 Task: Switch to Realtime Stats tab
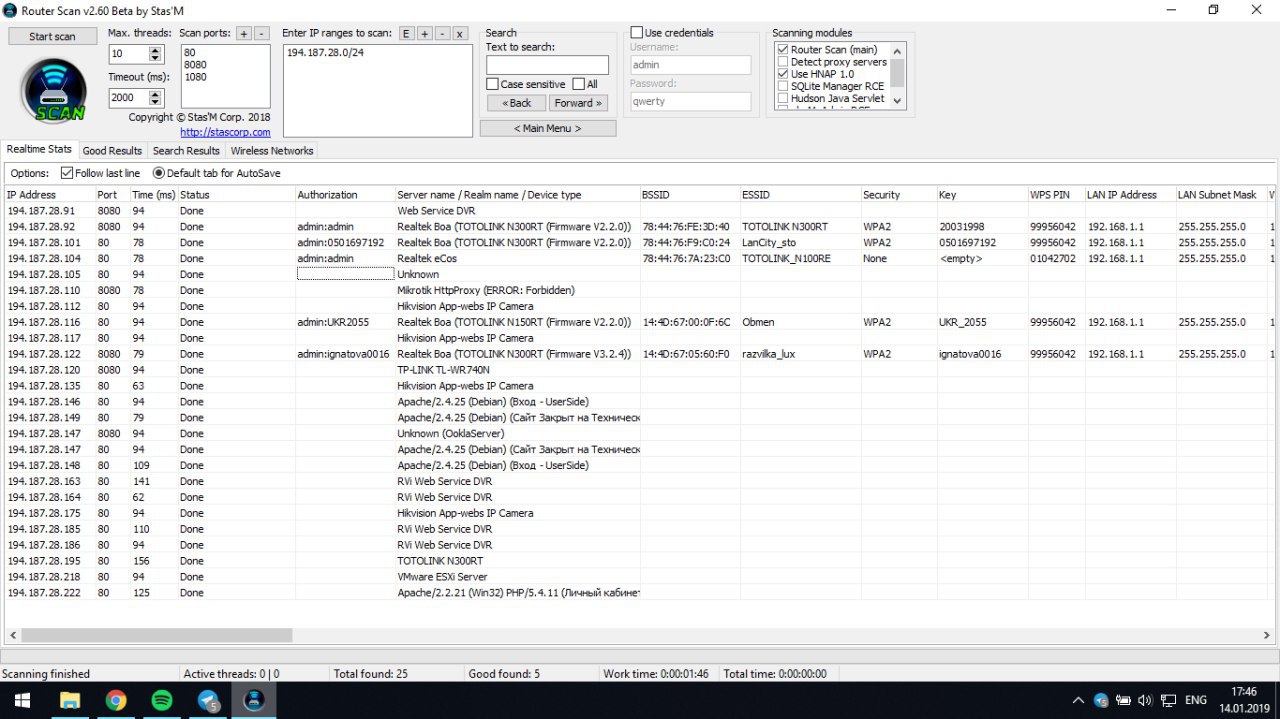coord(39,149)
